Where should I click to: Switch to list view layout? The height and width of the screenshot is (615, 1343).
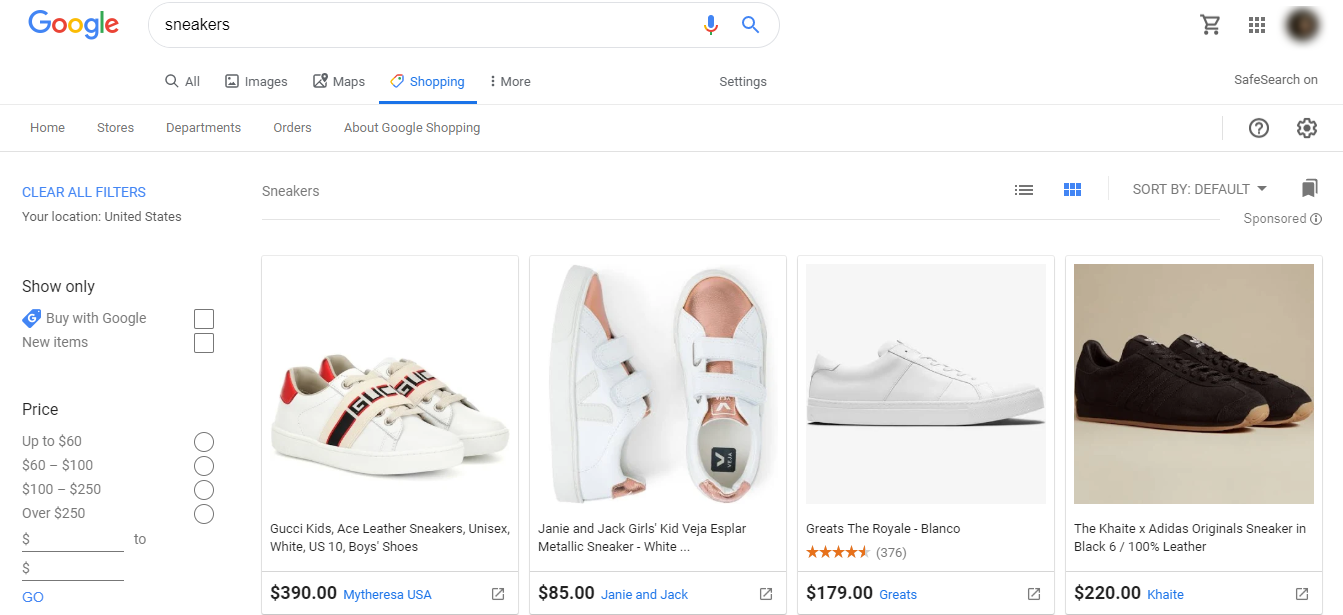point(1024,189)
